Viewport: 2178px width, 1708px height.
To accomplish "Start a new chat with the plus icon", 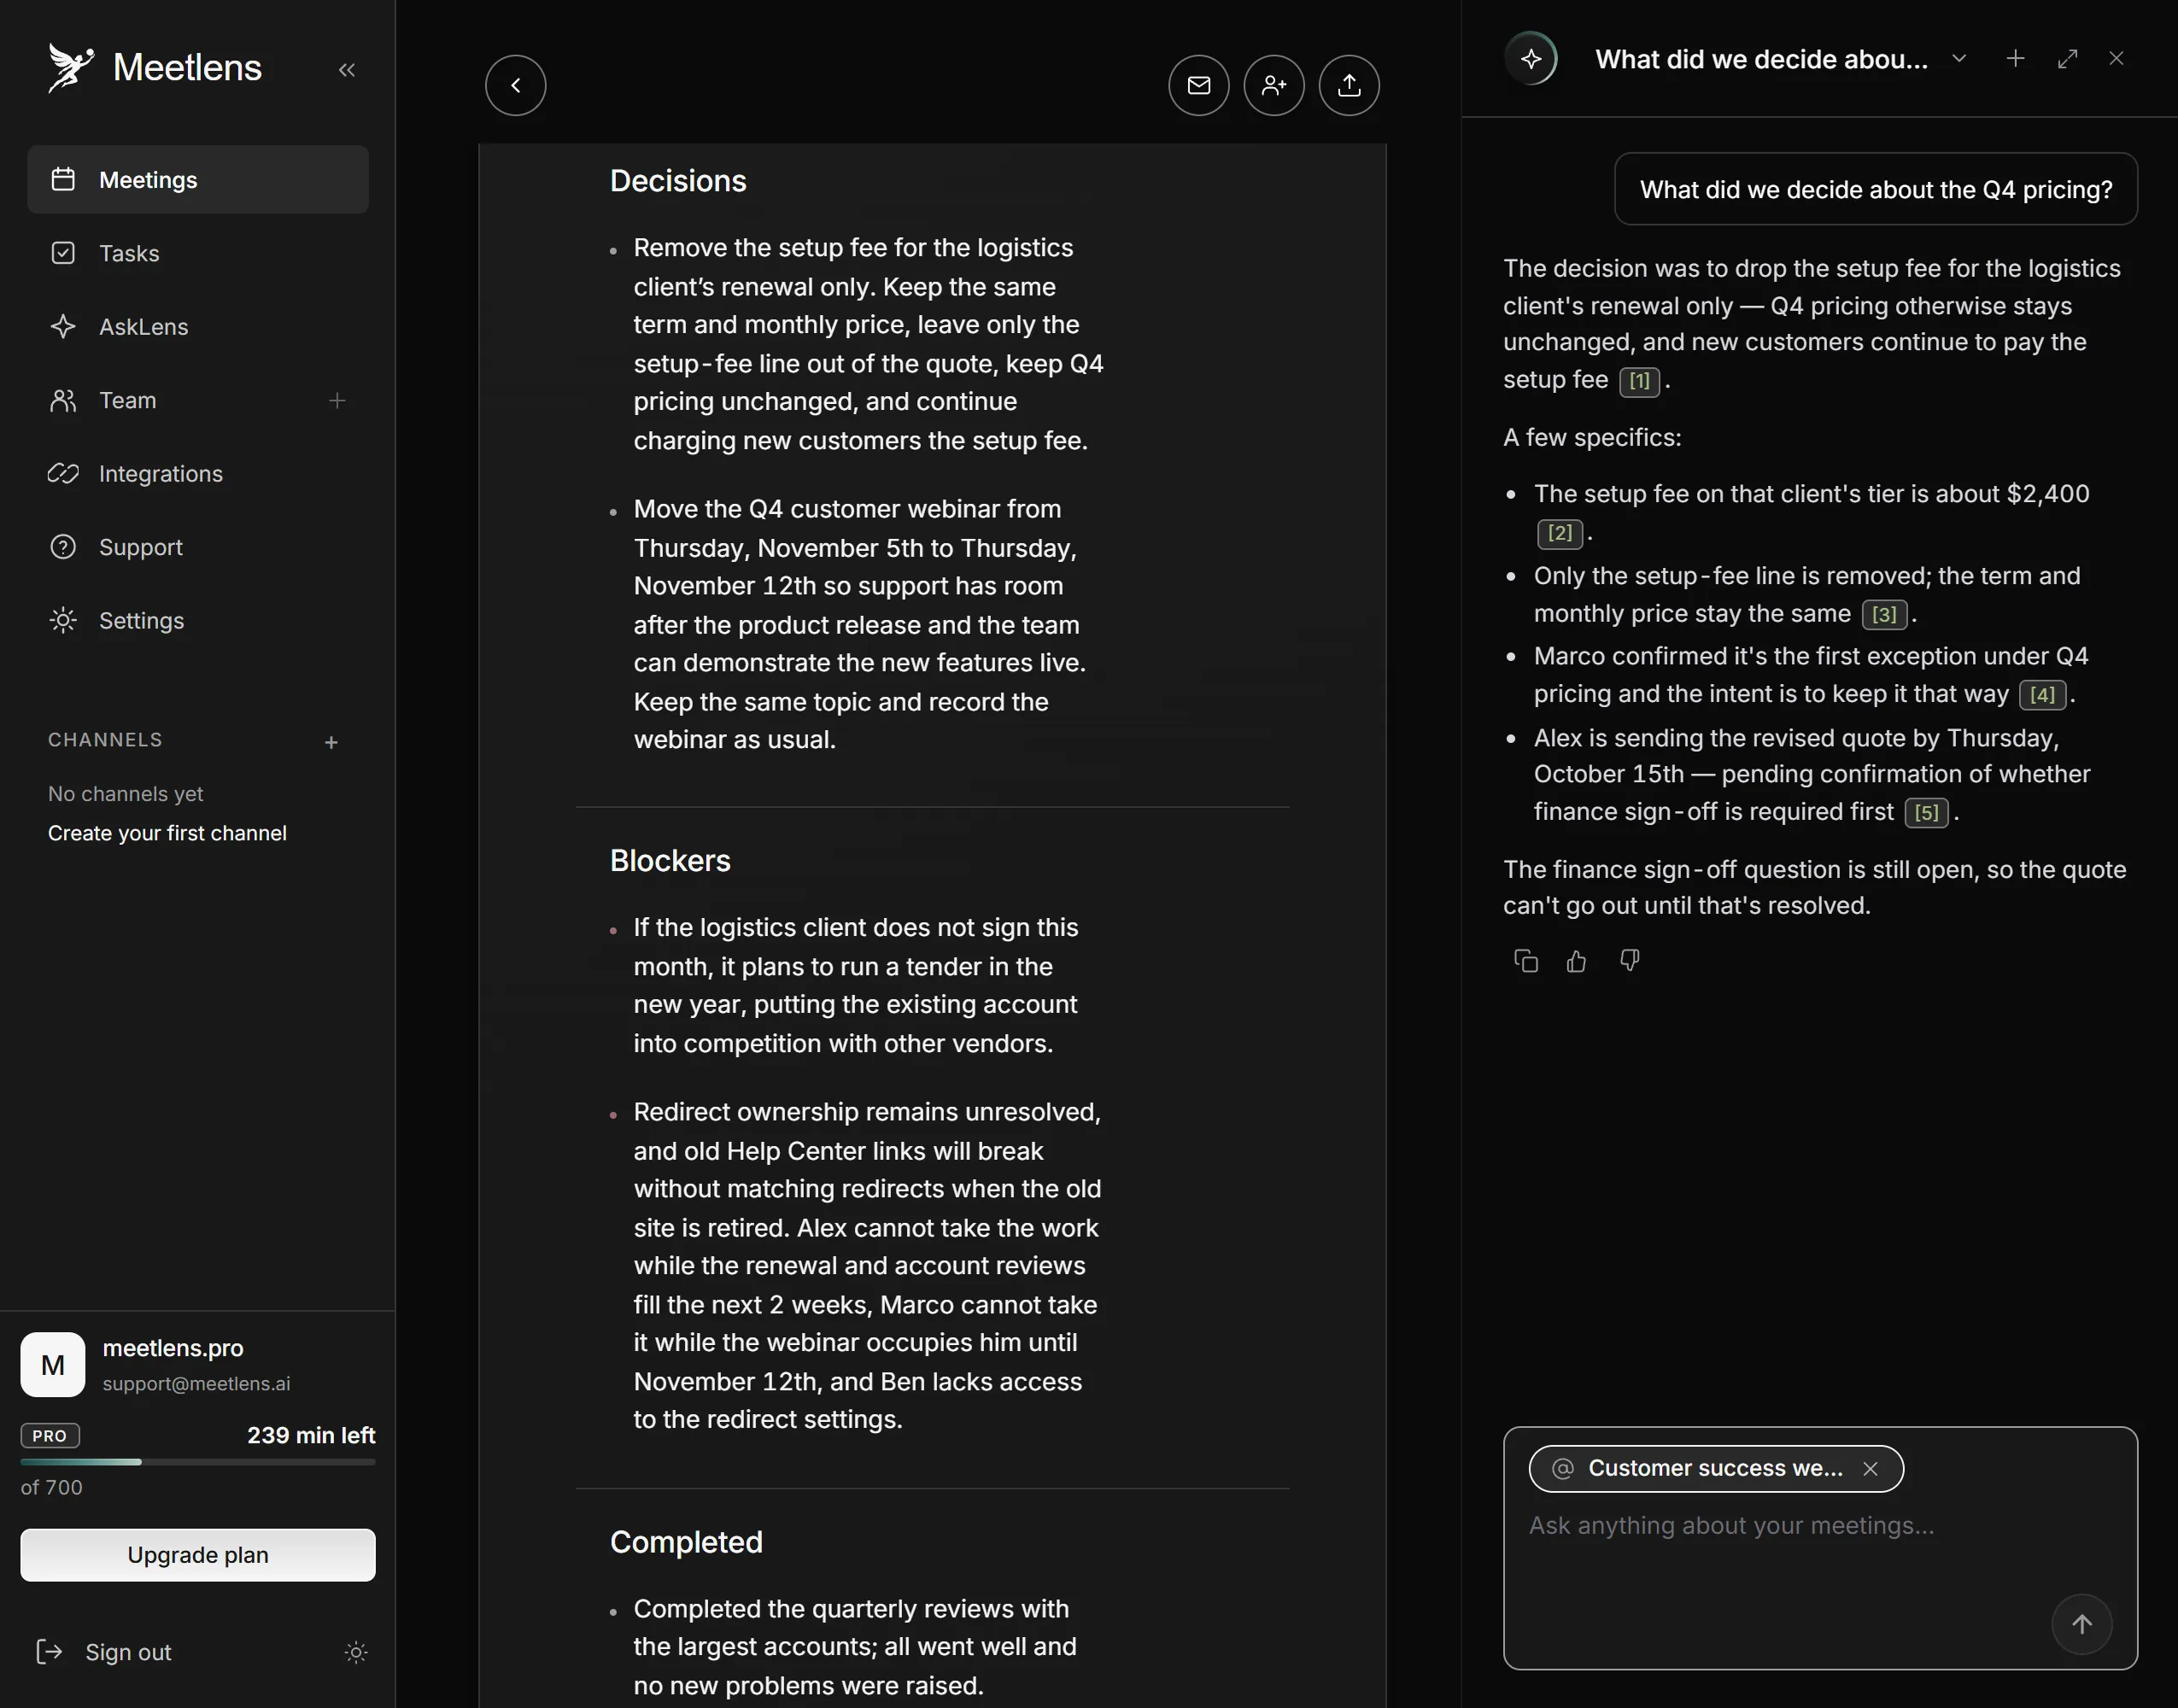I will (2016, 59).
